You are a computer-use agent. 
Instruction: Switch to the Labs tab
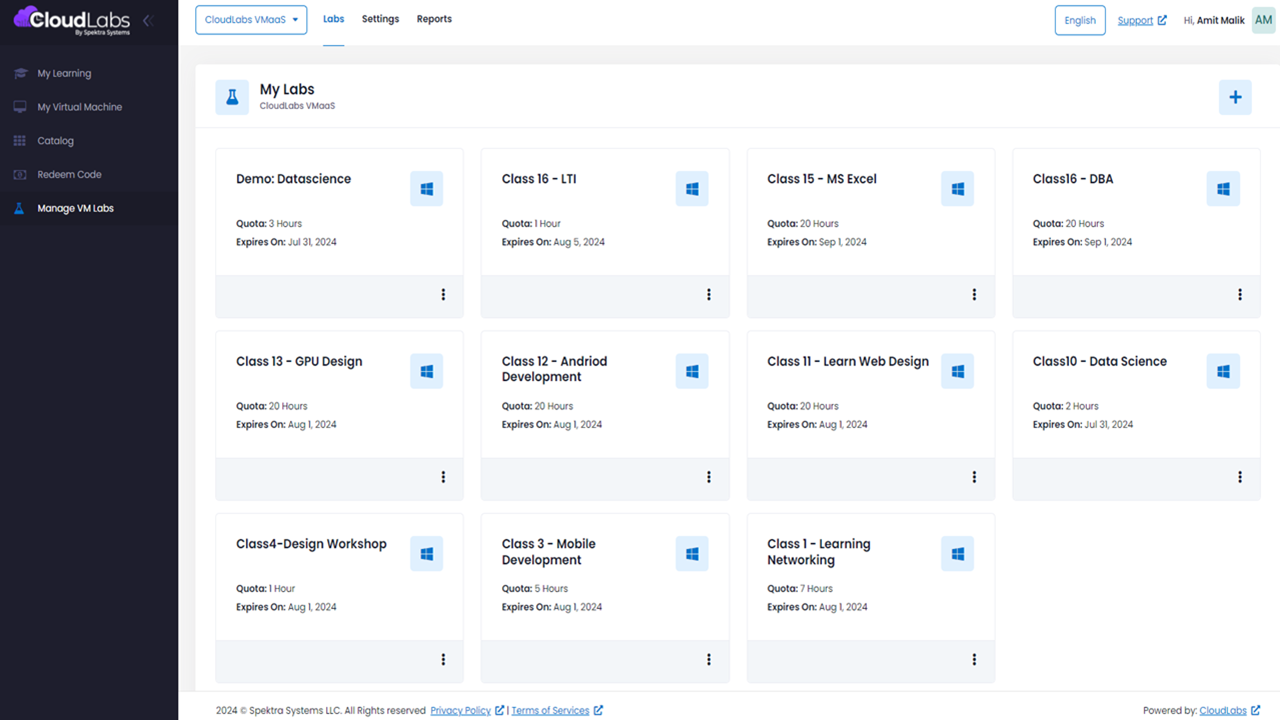[x=333, y=19]
